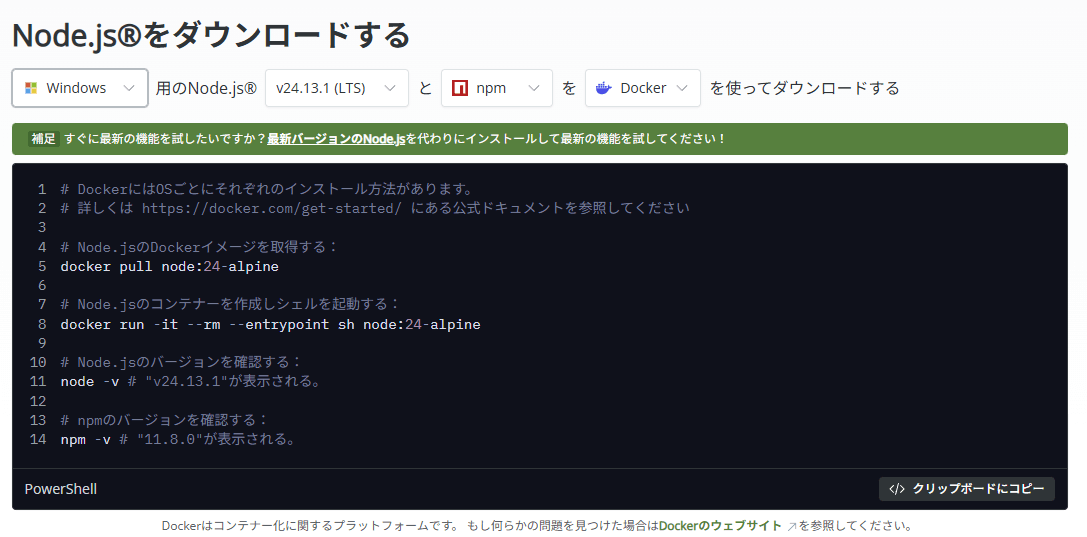The width and height of the screenshot is (1087, 537).
Task: Click the docker run --entrypoint code line
Action: tap(270, 325)
